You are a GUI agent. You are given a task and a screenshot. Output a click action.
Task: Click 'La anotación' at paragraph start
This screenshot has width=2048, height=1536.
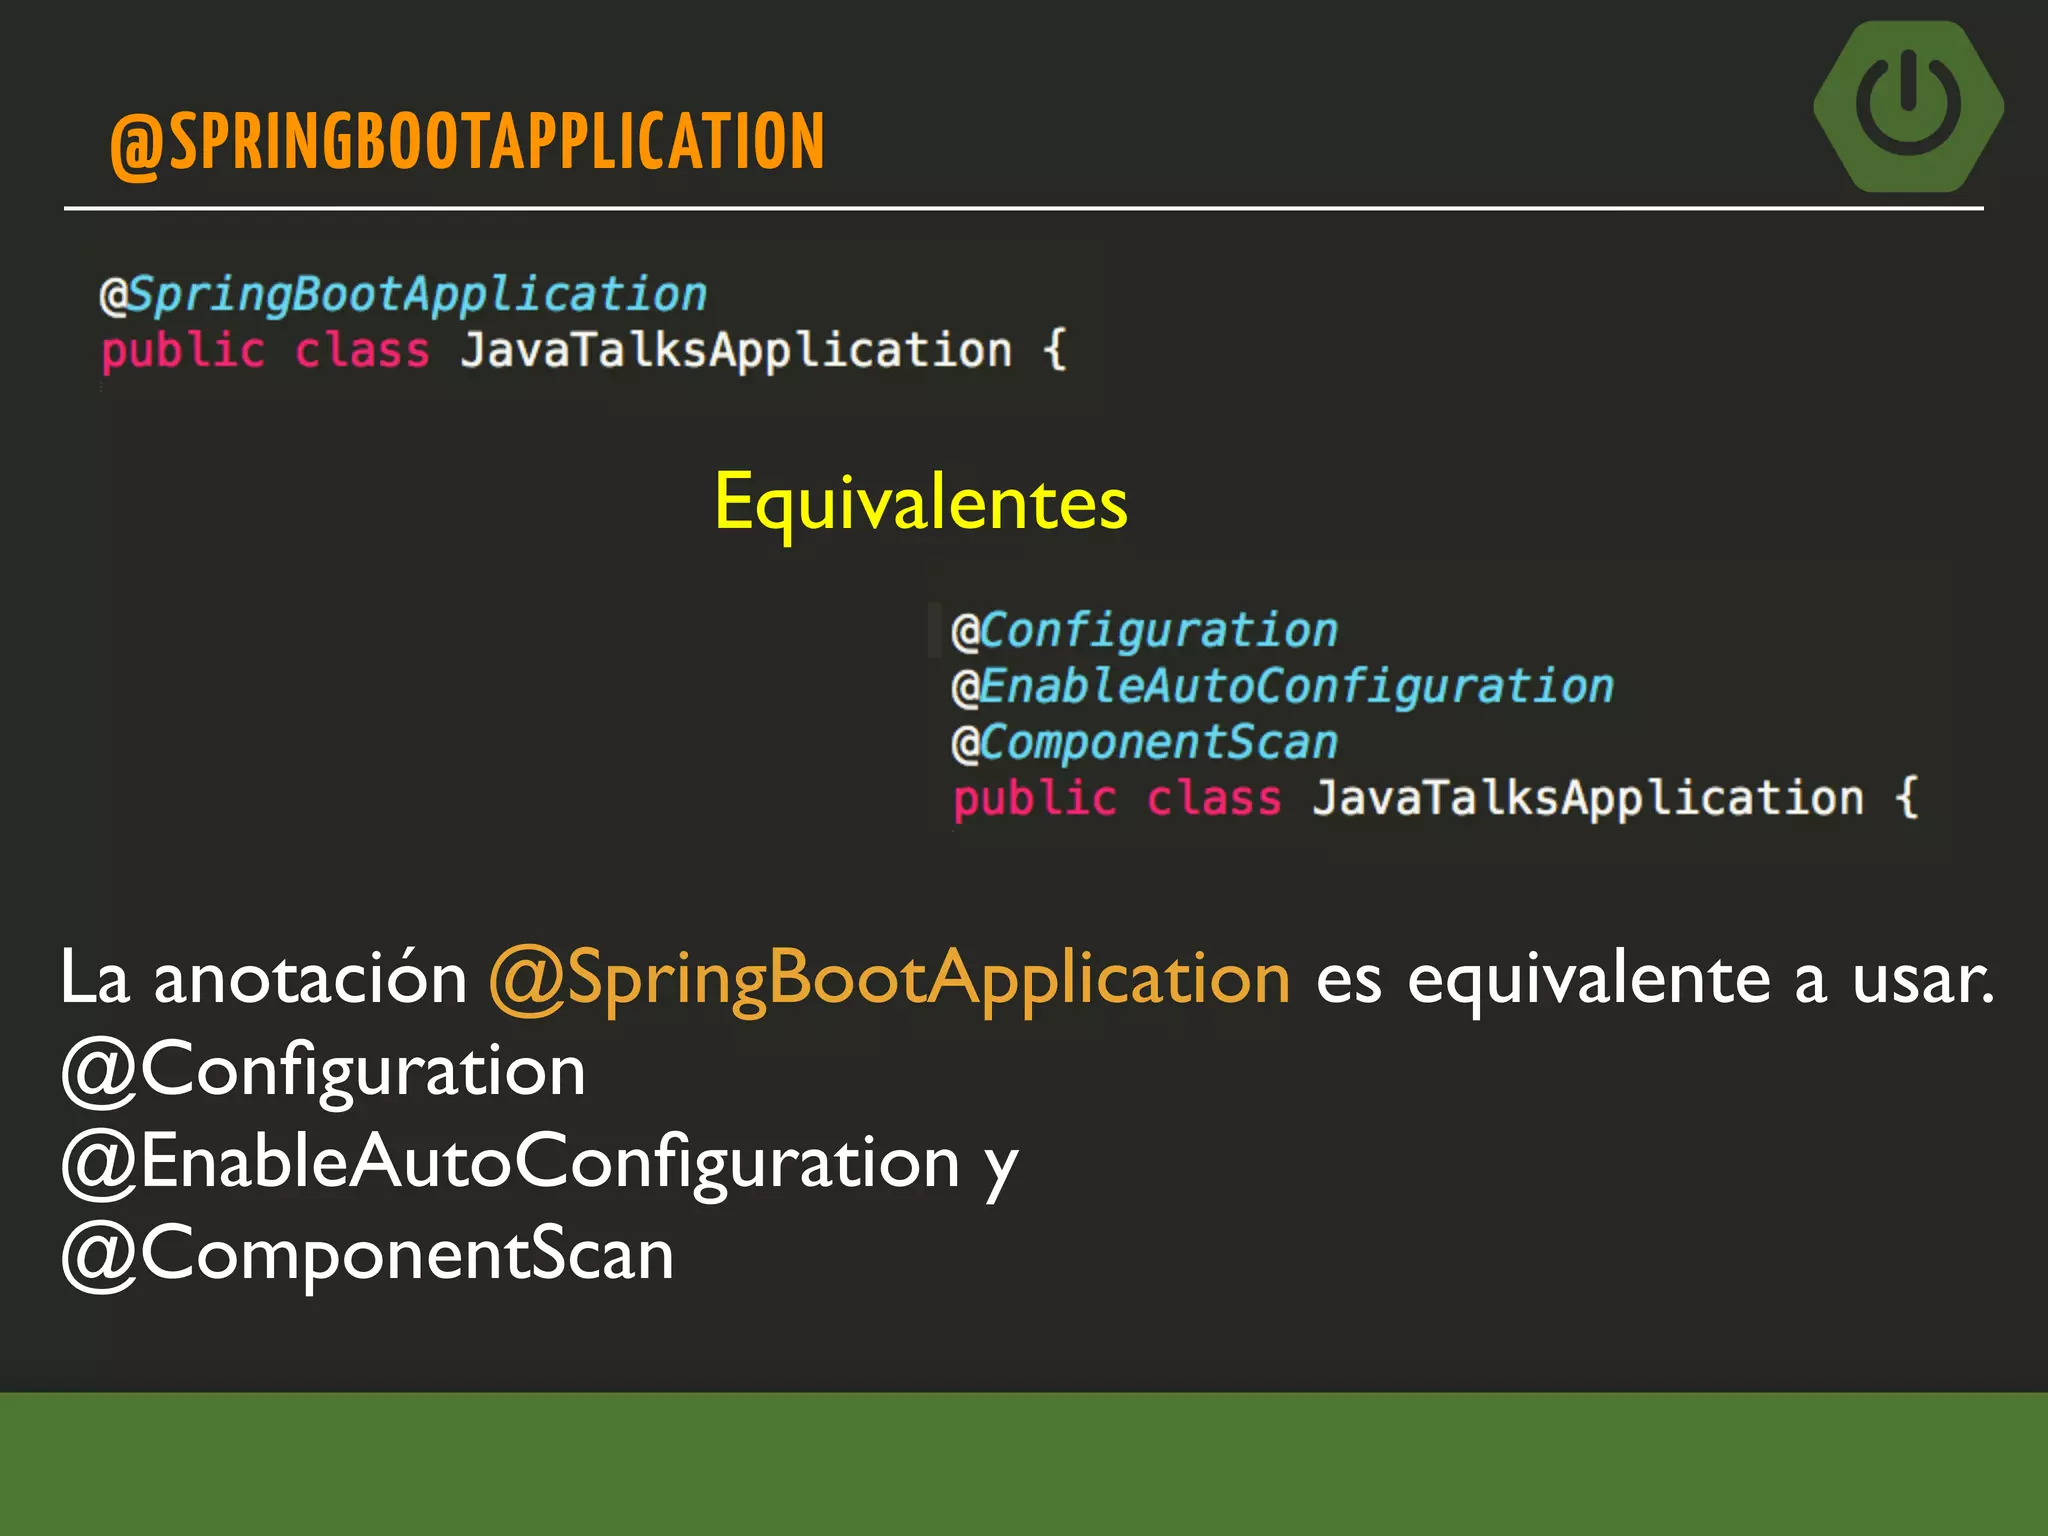click(x=263, y=978)
